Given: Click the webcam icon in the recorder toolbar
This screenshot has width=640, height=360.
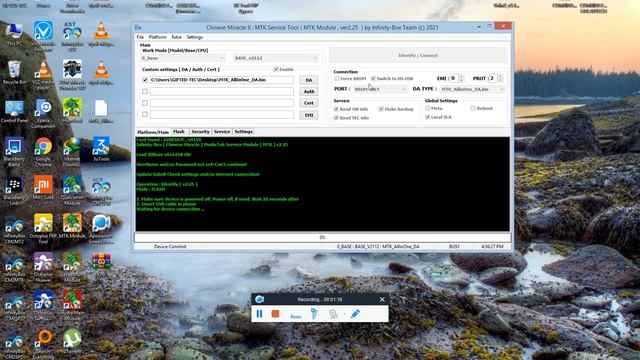Looking at the screenshot, I should 333,314.
